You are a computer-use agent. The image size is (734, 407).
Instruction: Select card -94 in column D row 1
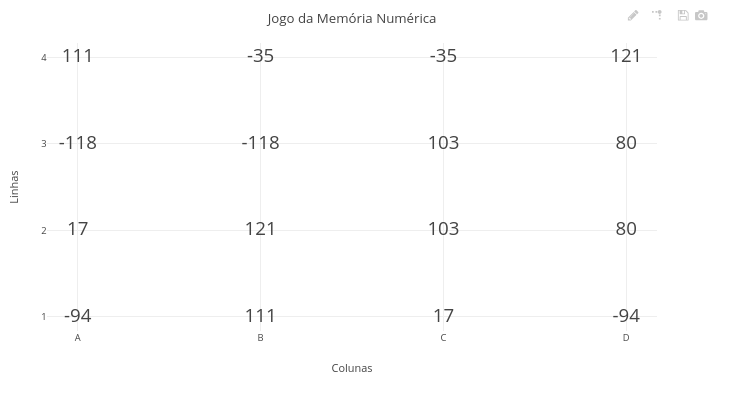[626, 316]
